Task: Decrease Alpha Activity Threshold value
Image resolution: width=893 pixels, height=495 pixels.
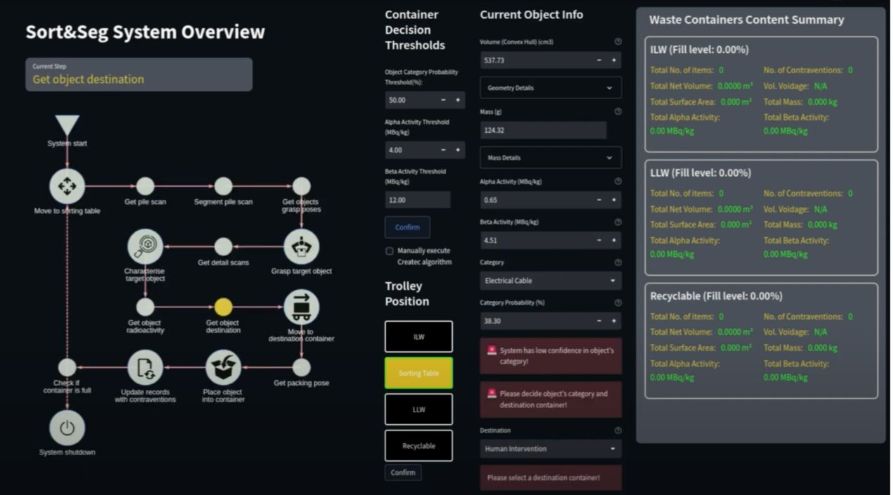Action: (443, 150)
